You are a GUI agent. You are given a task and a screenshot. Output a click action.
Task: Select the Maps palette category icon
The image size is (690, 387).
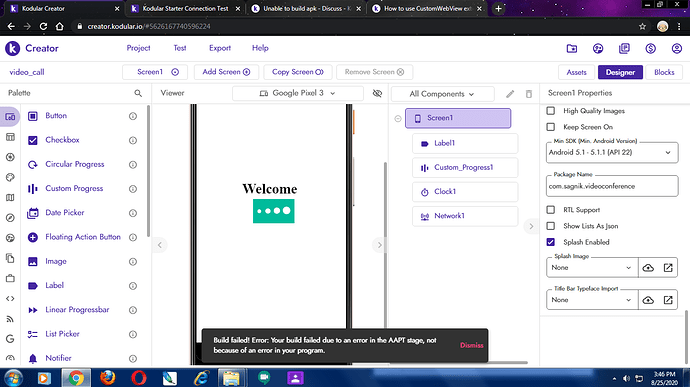tap(10, 198)
